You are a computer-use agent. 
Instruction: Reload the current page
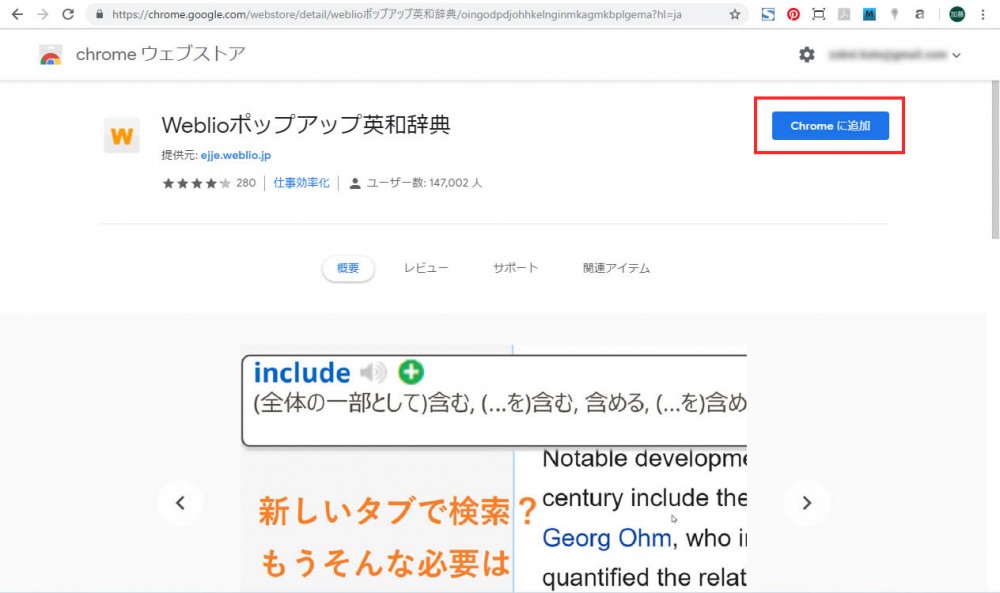(68, 14)
